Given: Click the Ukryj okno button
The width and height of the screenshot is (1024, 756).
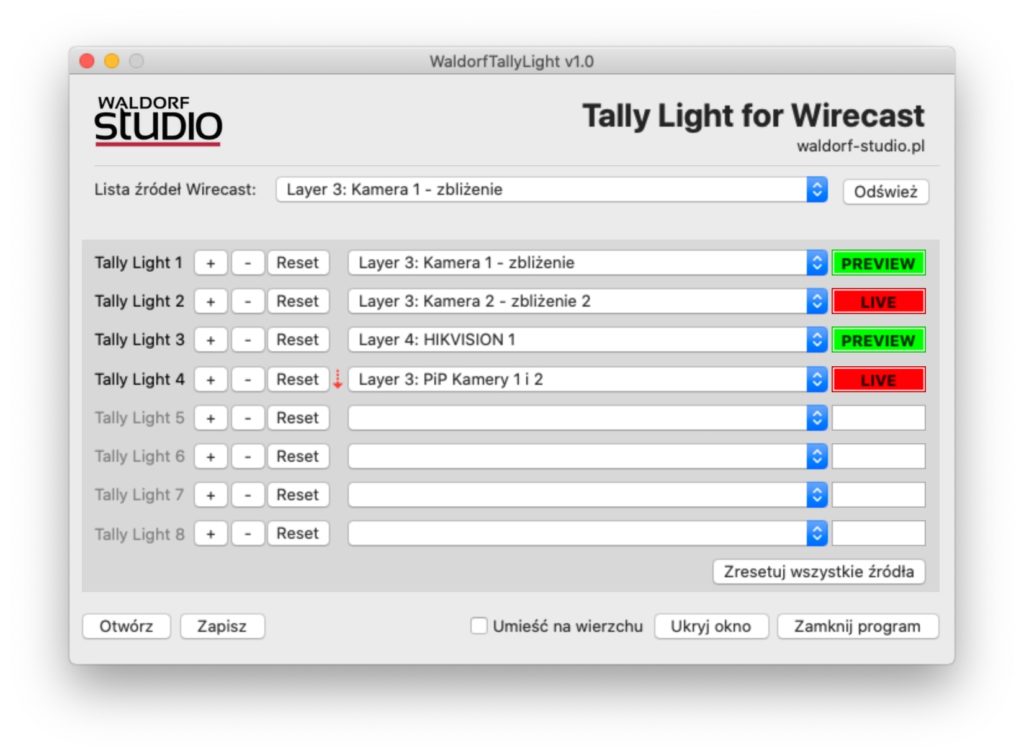Looking at the screenshot, I should (x=711, y=626).
